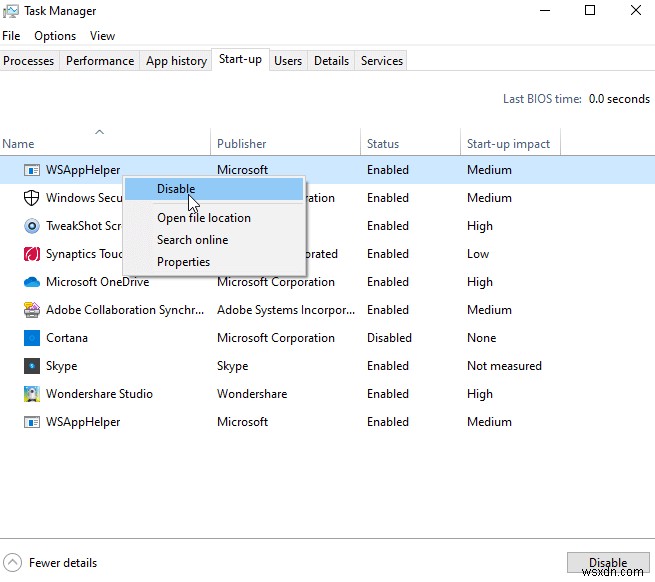Minimize the Task Manager window
Screen dimensions: 655x582
click(545, 10)
